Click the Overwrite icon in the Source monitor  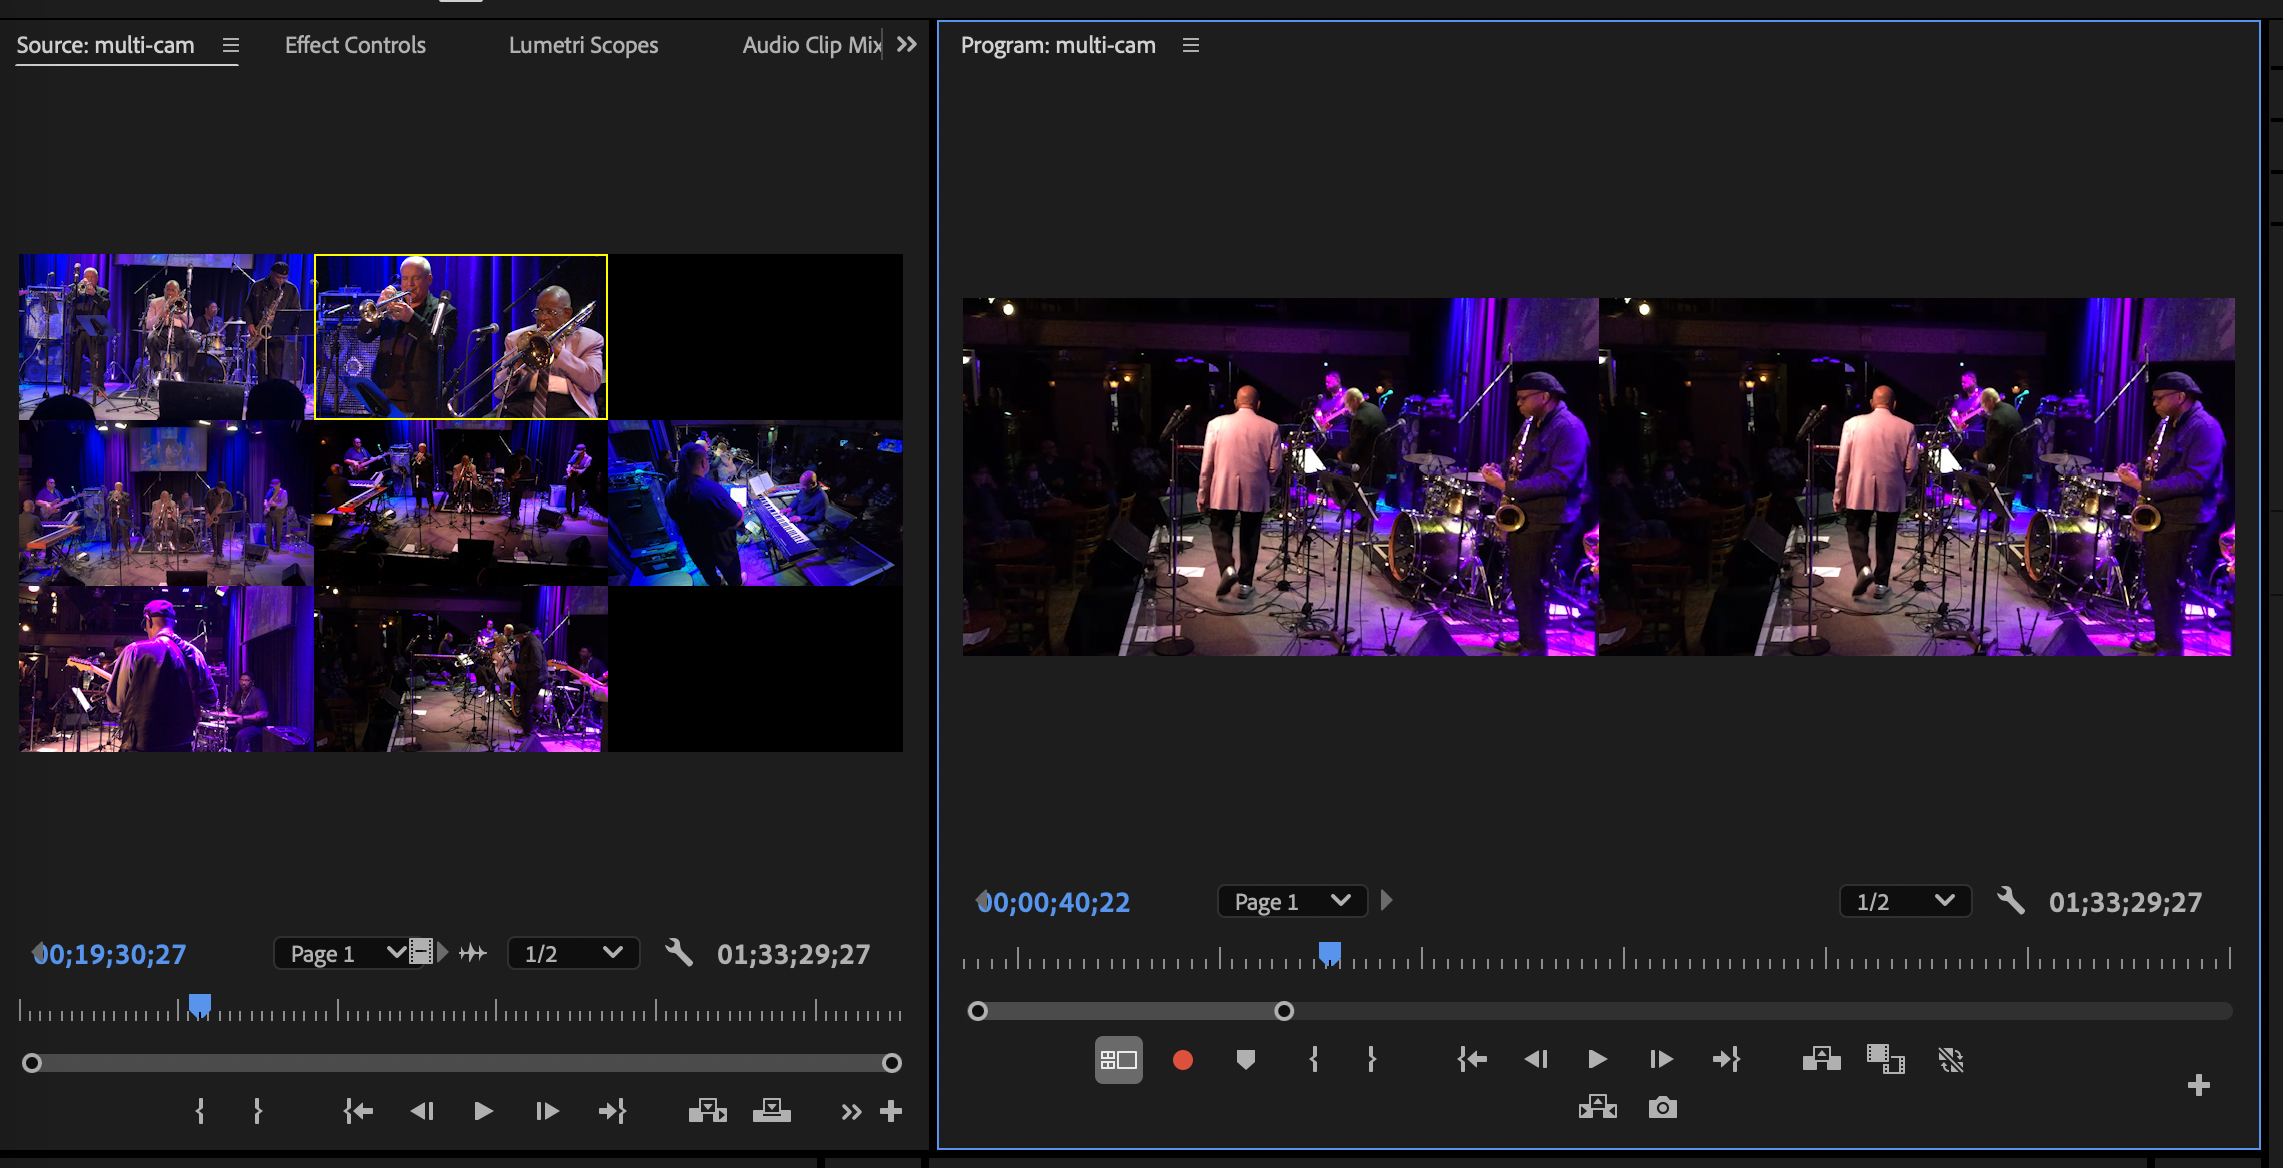[x=772, y=1110]
